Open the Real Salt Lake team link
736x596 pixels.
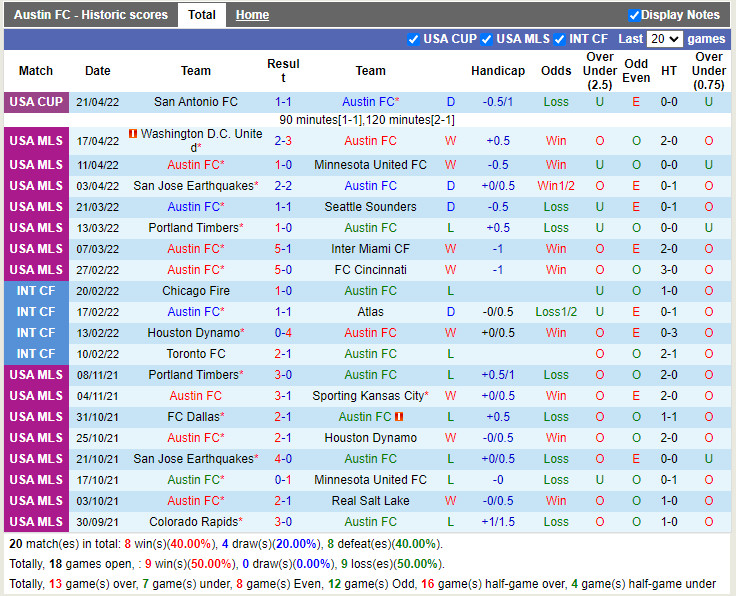370,501
